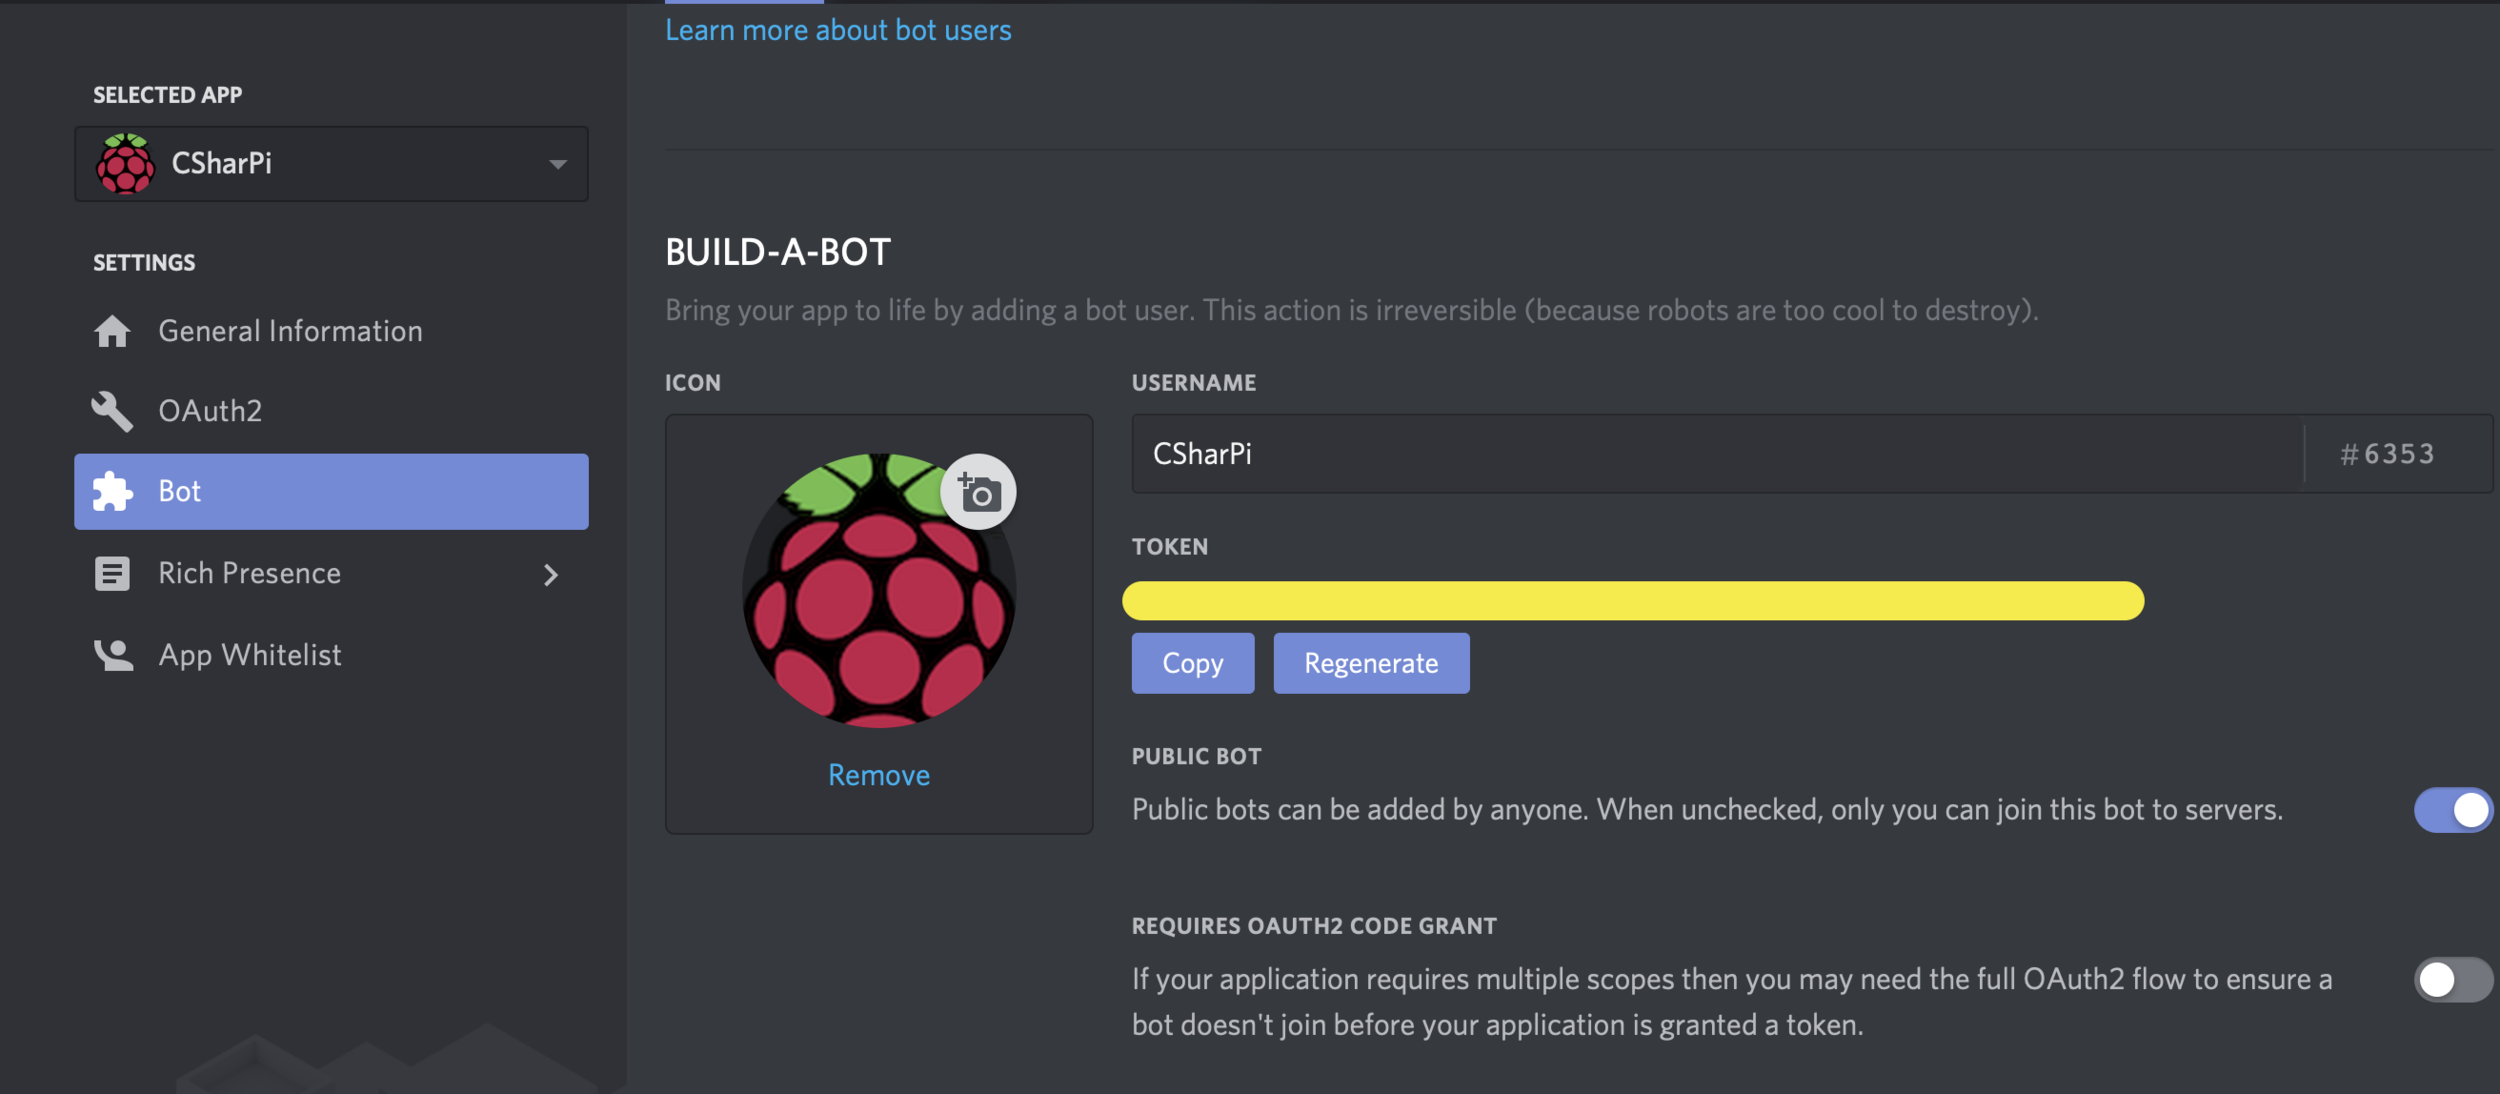
Task: Click the wrench icon next to OAuth2
Action: point(112,411)
